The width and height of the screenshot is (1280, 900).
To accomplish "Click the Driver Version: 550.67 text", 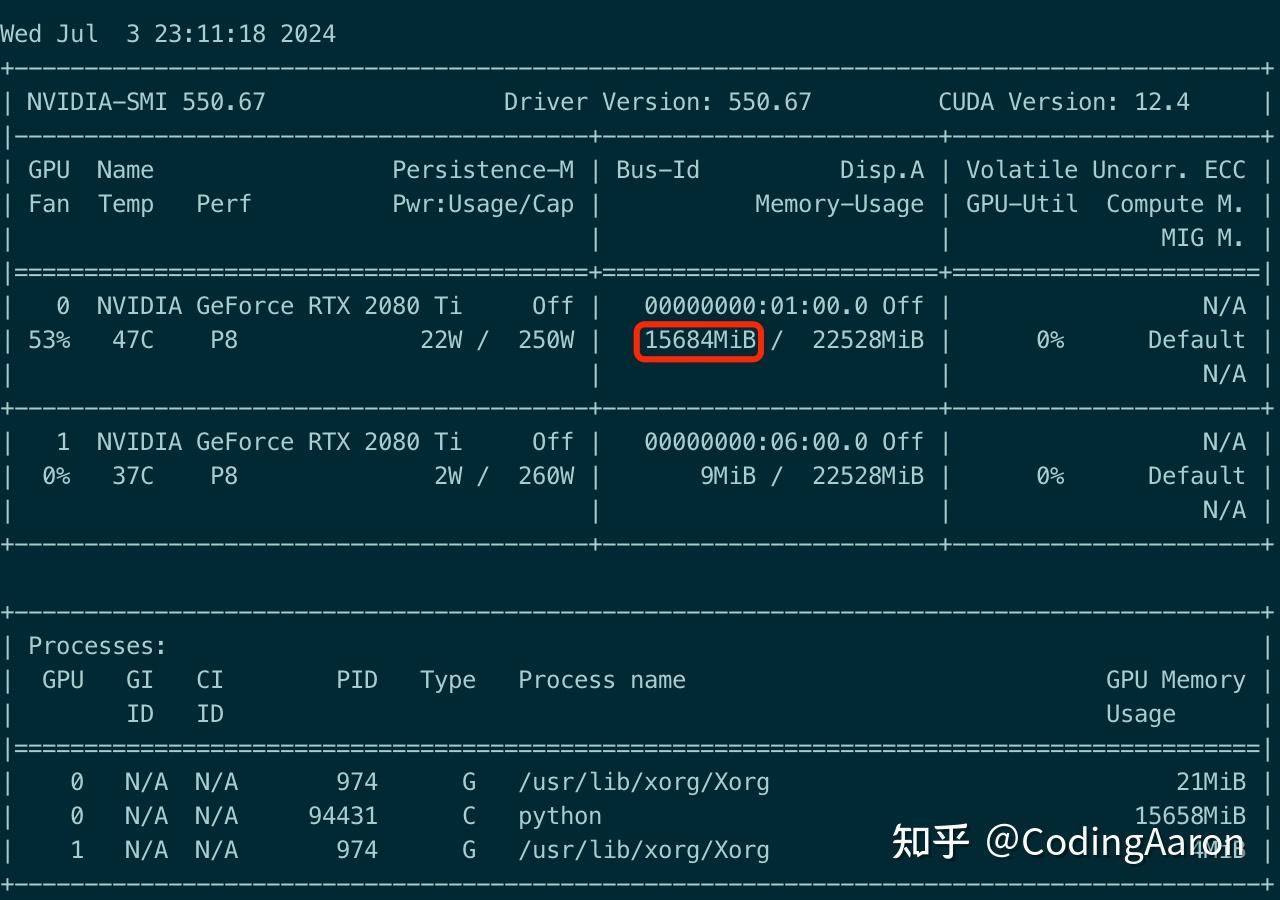I will coord(657,102).
